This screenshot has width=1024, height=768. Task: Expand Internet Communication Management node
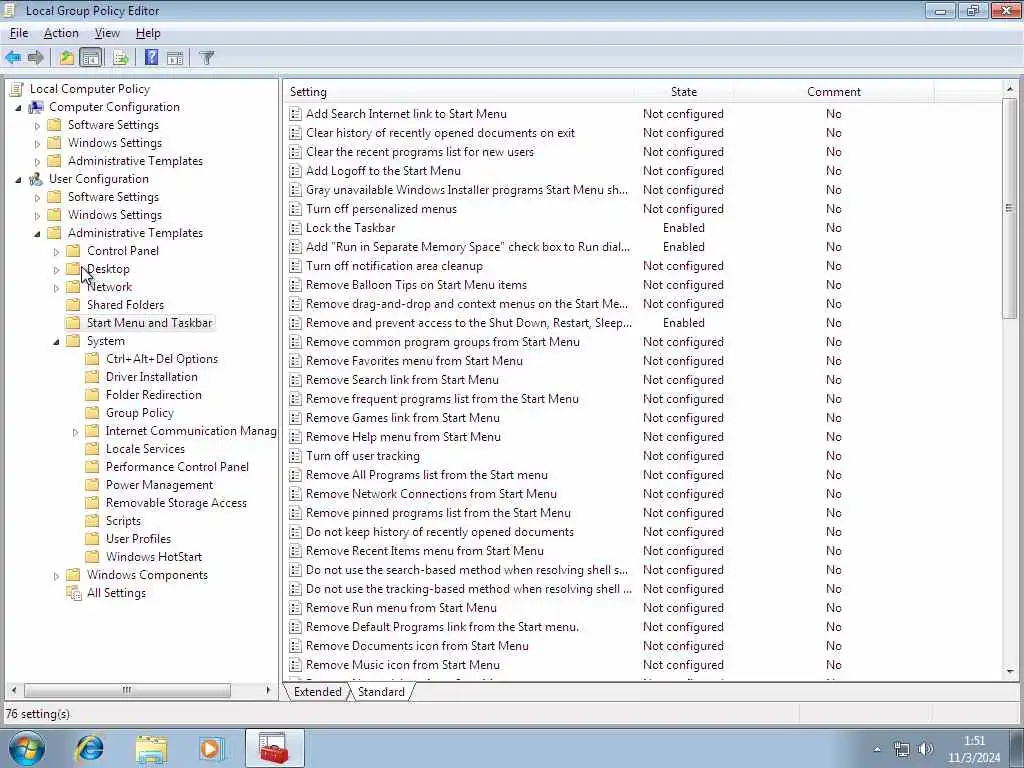click(75, 432)
